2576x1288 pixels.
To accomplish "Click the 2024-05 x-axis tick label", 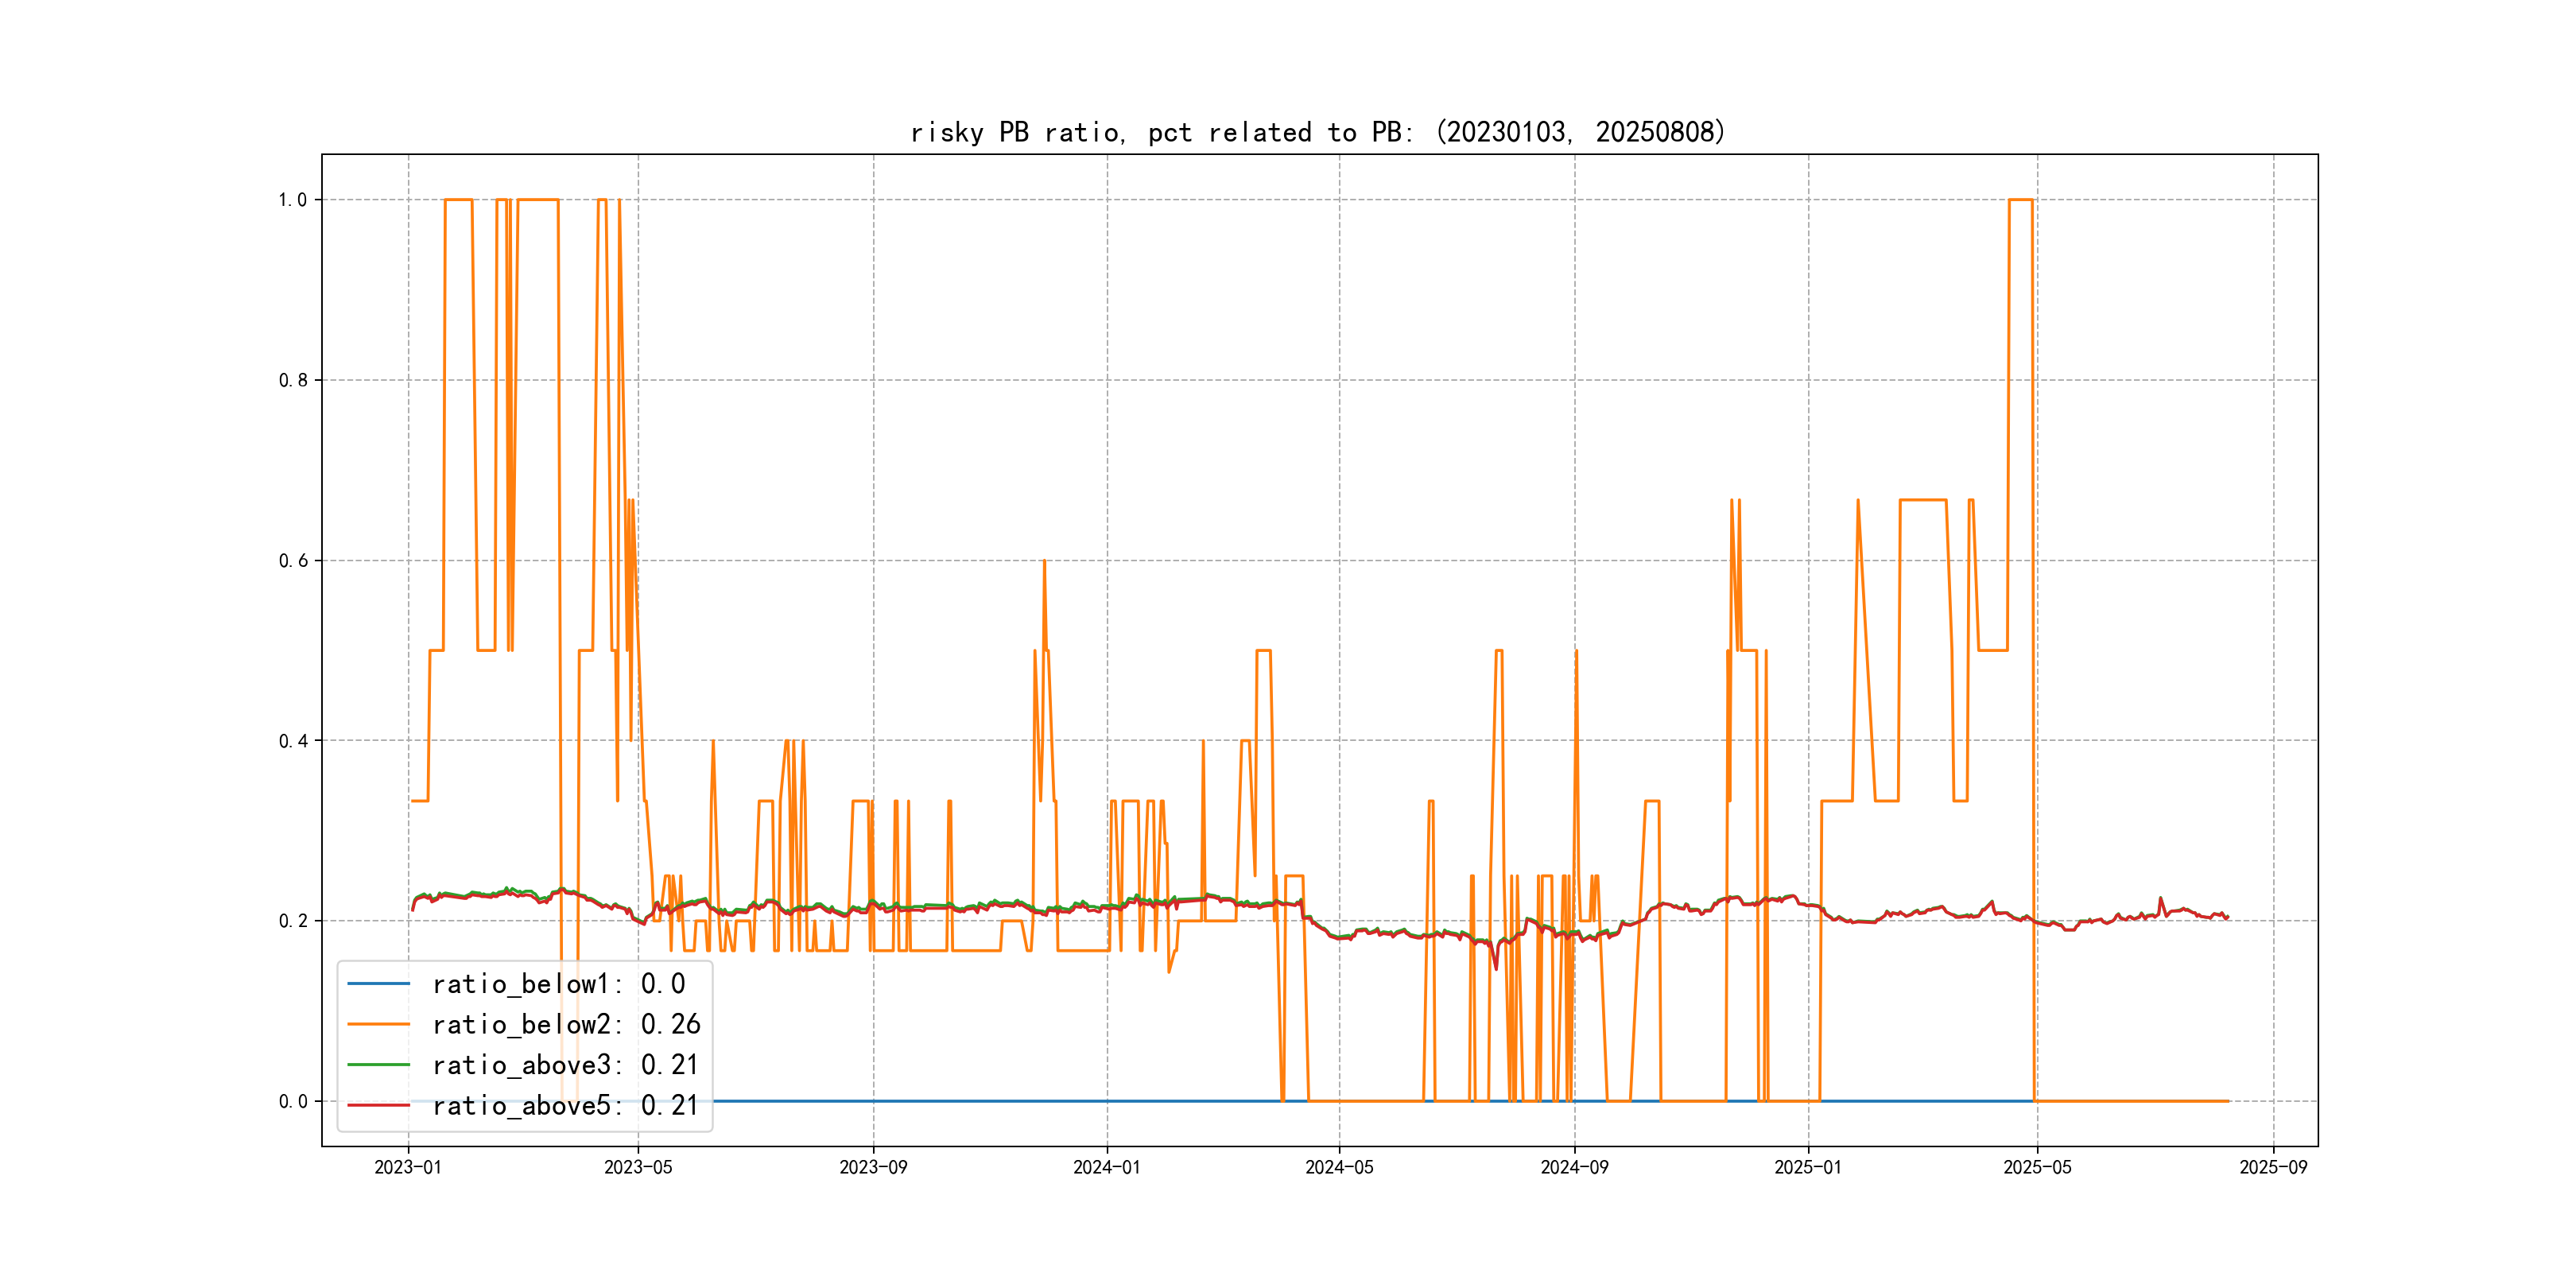I will (x=1339, y=1167).
